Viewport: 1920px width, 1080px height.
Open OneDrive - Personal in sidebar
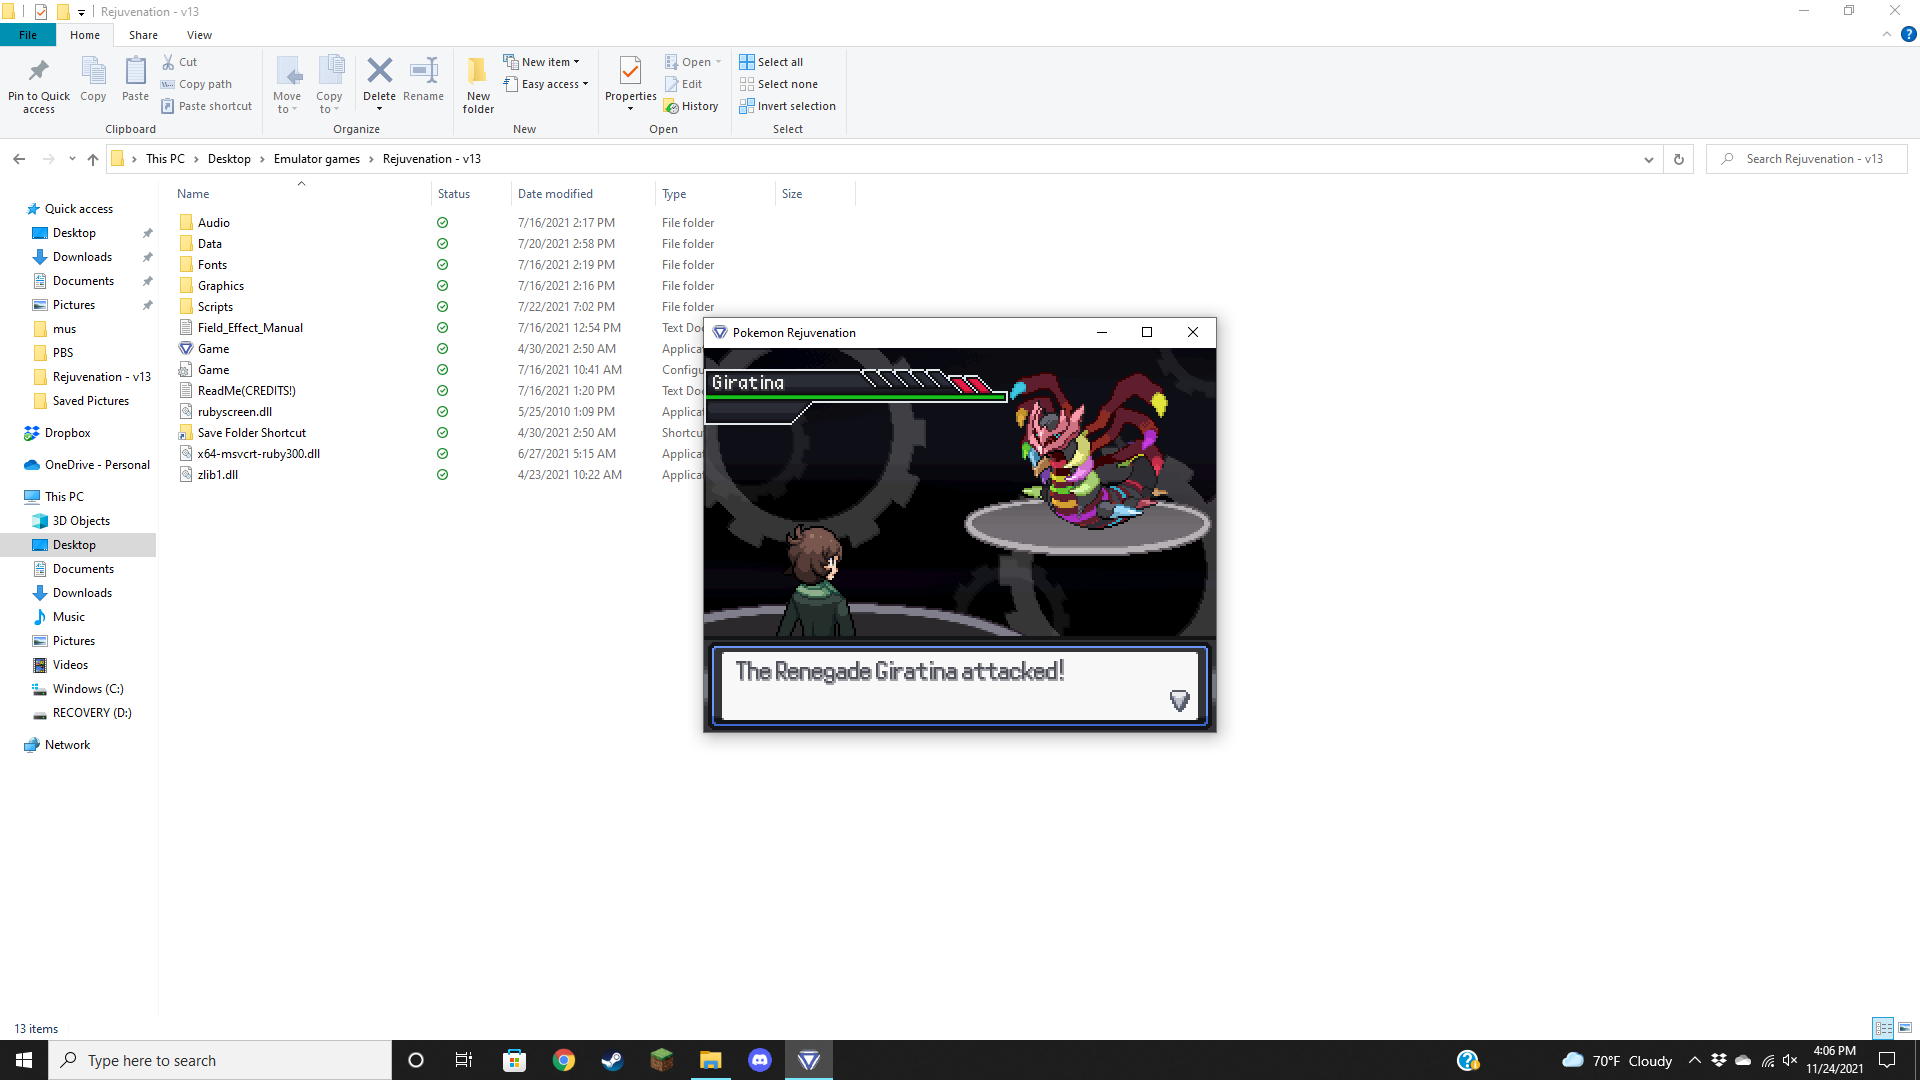click(97, 465)
